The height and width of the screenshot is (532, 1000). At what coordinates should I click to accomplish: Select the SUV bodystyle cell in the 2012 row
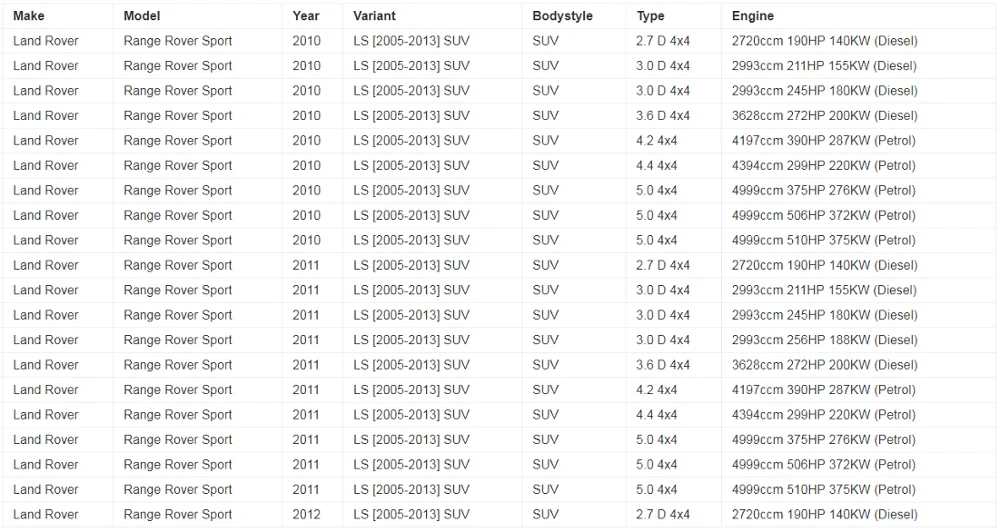coord(546,515)
